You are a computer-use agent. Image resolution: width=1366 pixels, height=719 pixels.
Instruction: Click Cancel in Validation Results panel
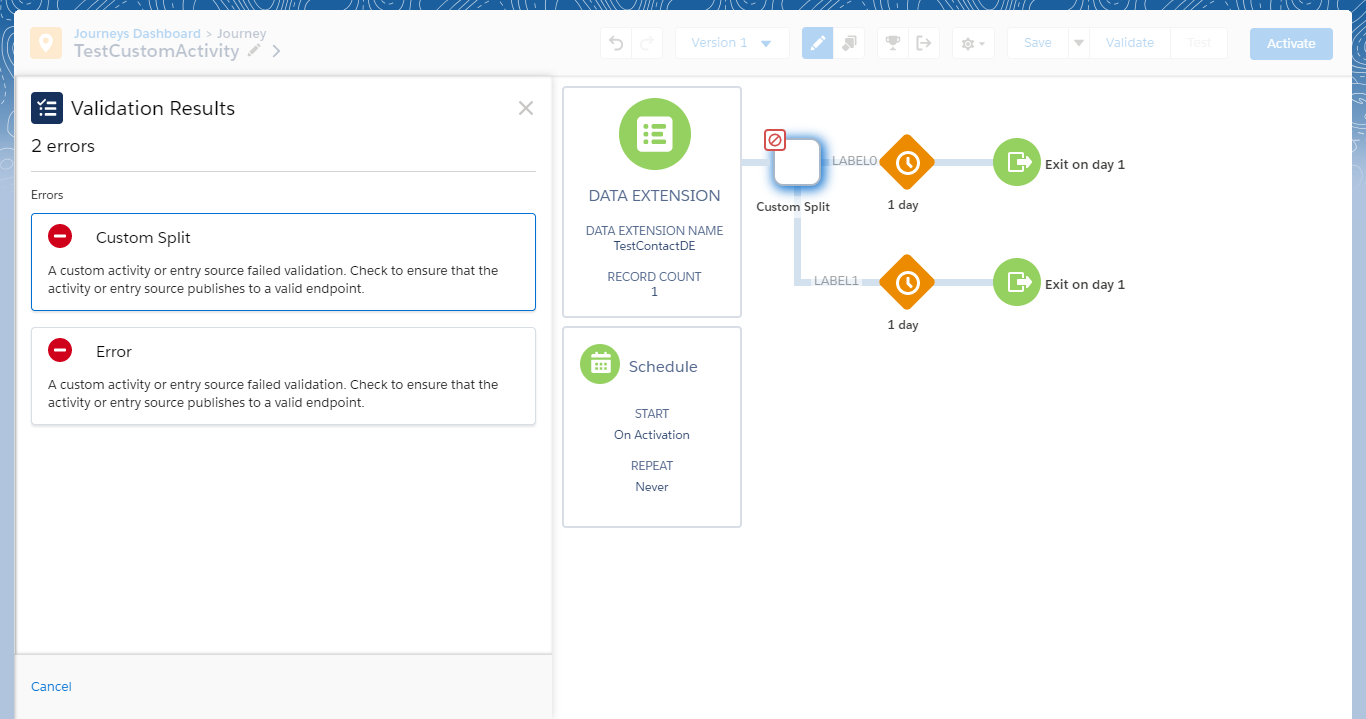pos(51,686)
